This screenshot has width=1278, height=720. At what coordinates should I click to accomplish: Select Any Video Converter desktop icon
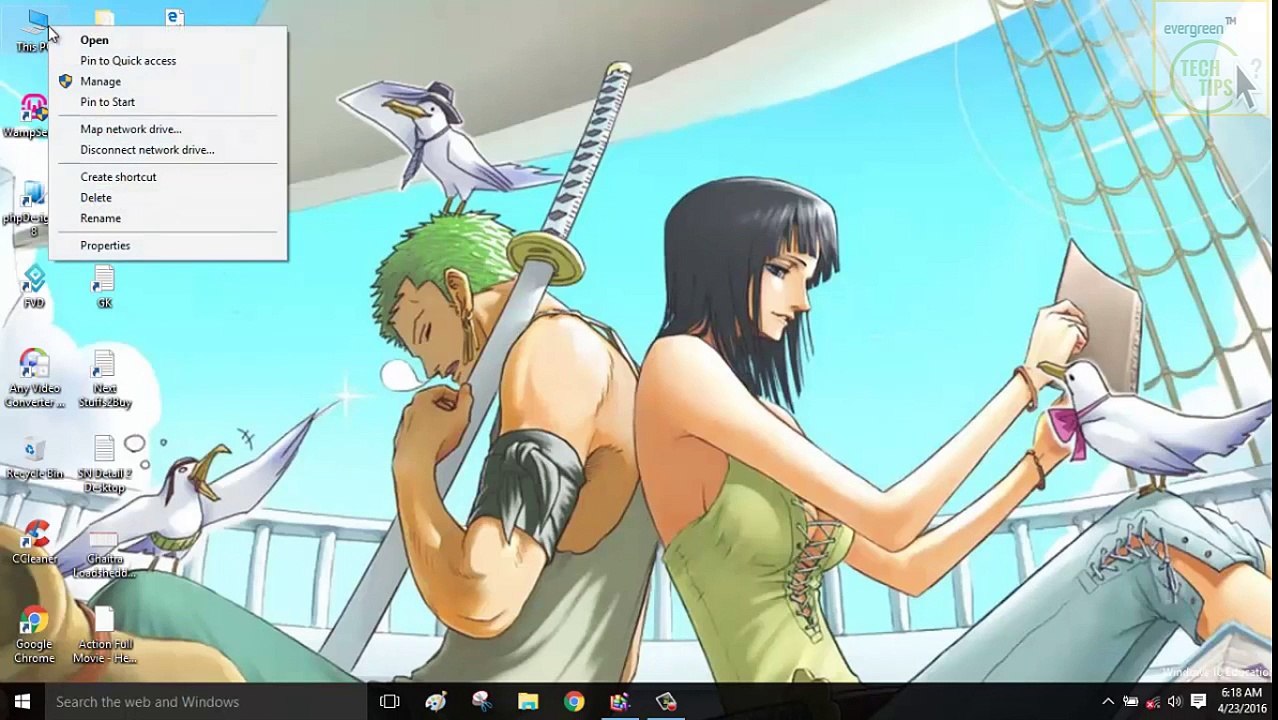coord(34,379)
